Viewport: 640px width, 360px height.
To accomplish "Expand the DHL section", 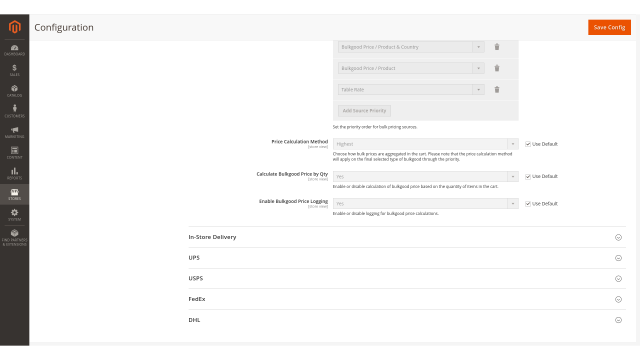I will pyautogui.click(x=407, y=320).
